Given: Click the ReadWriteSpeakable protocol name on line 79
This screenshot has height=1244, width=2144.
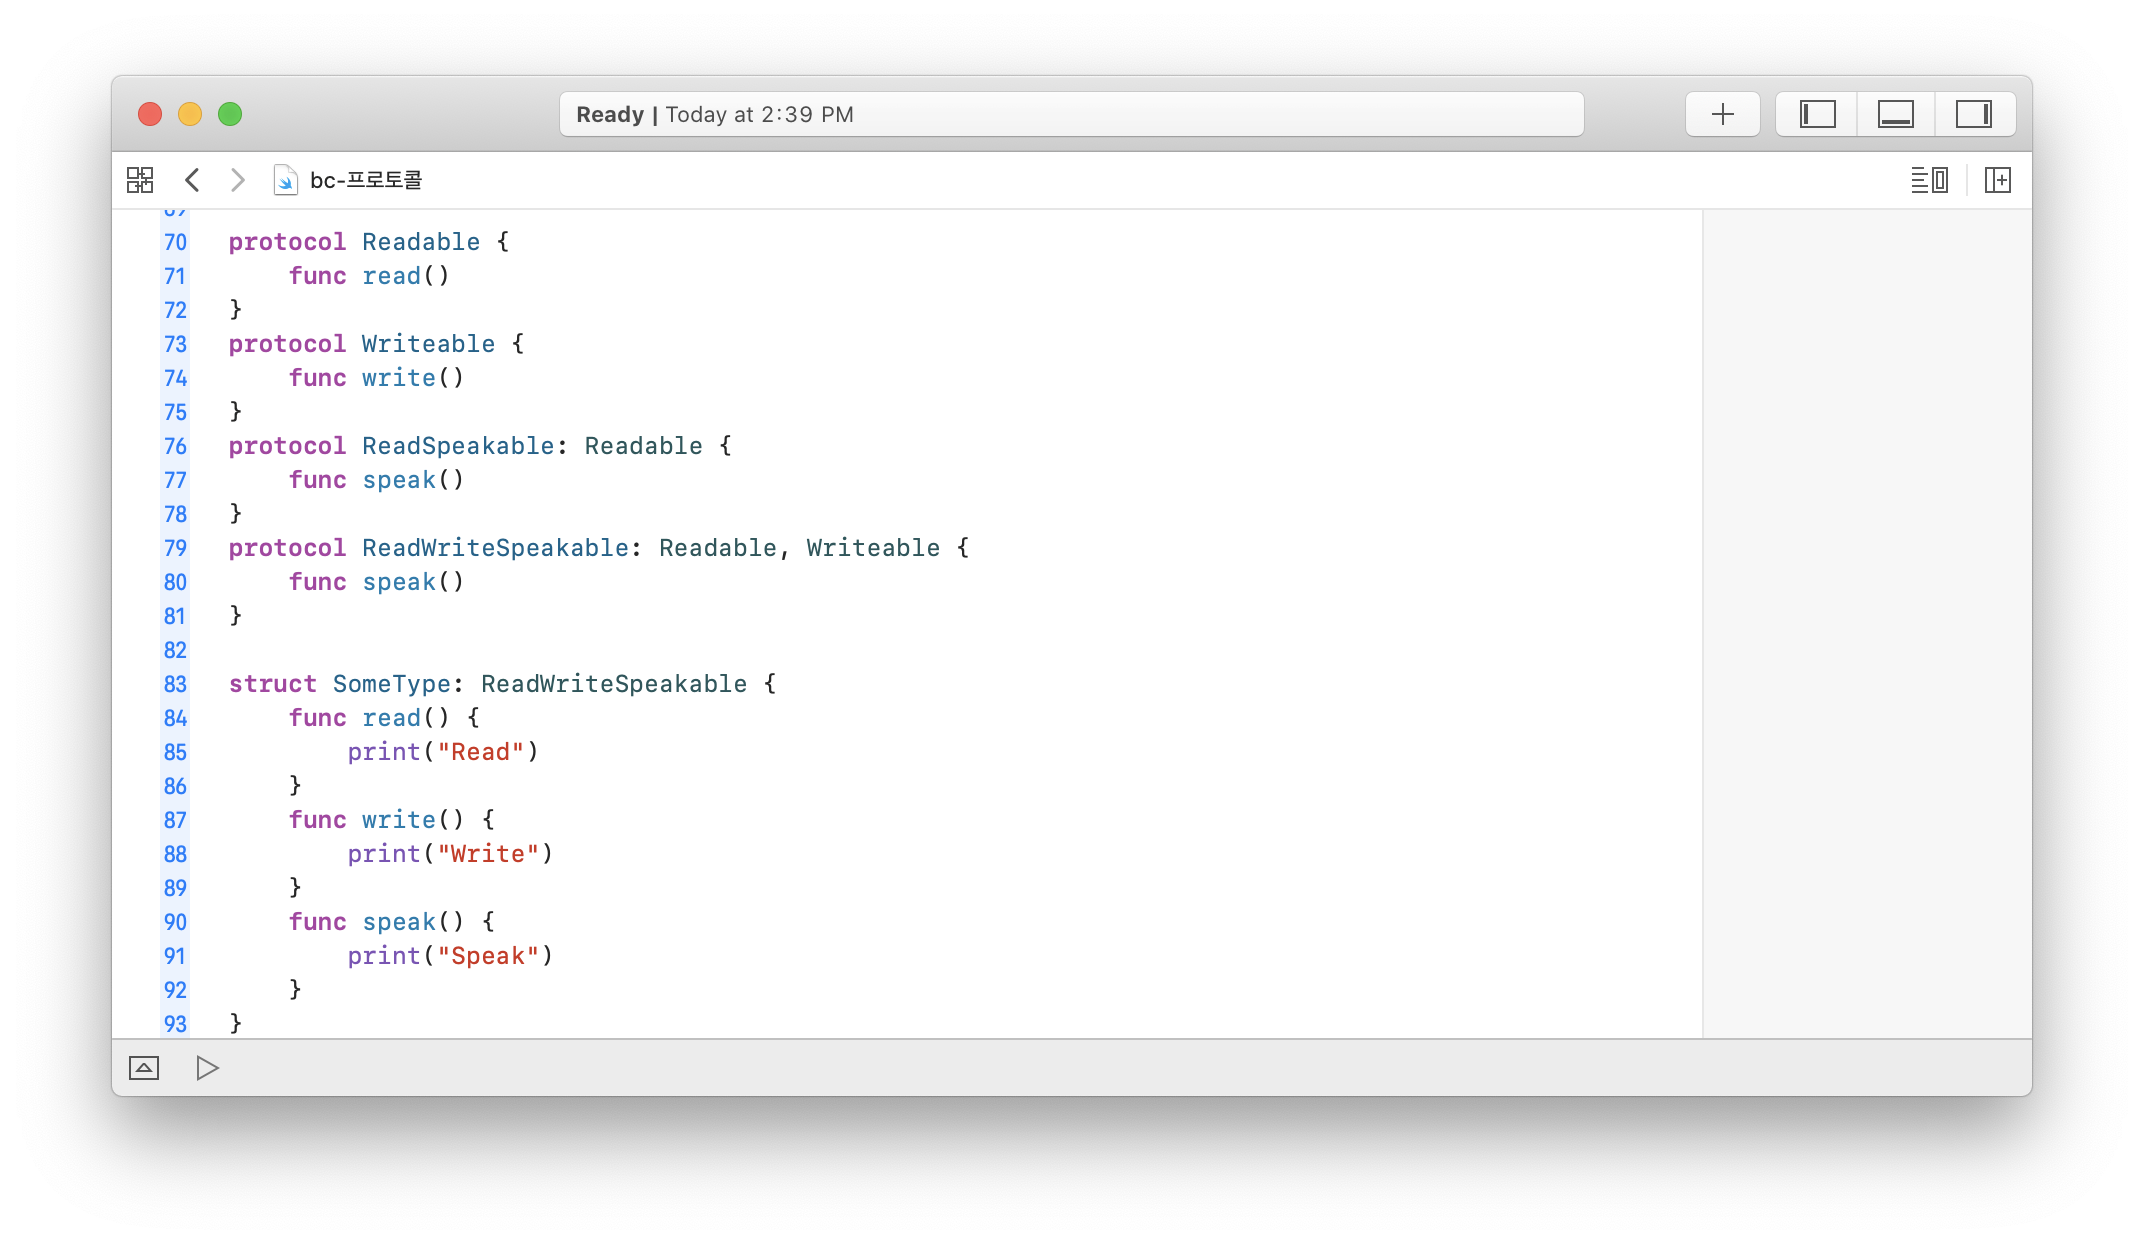Looking at the screenshot, I should point(495,548).
